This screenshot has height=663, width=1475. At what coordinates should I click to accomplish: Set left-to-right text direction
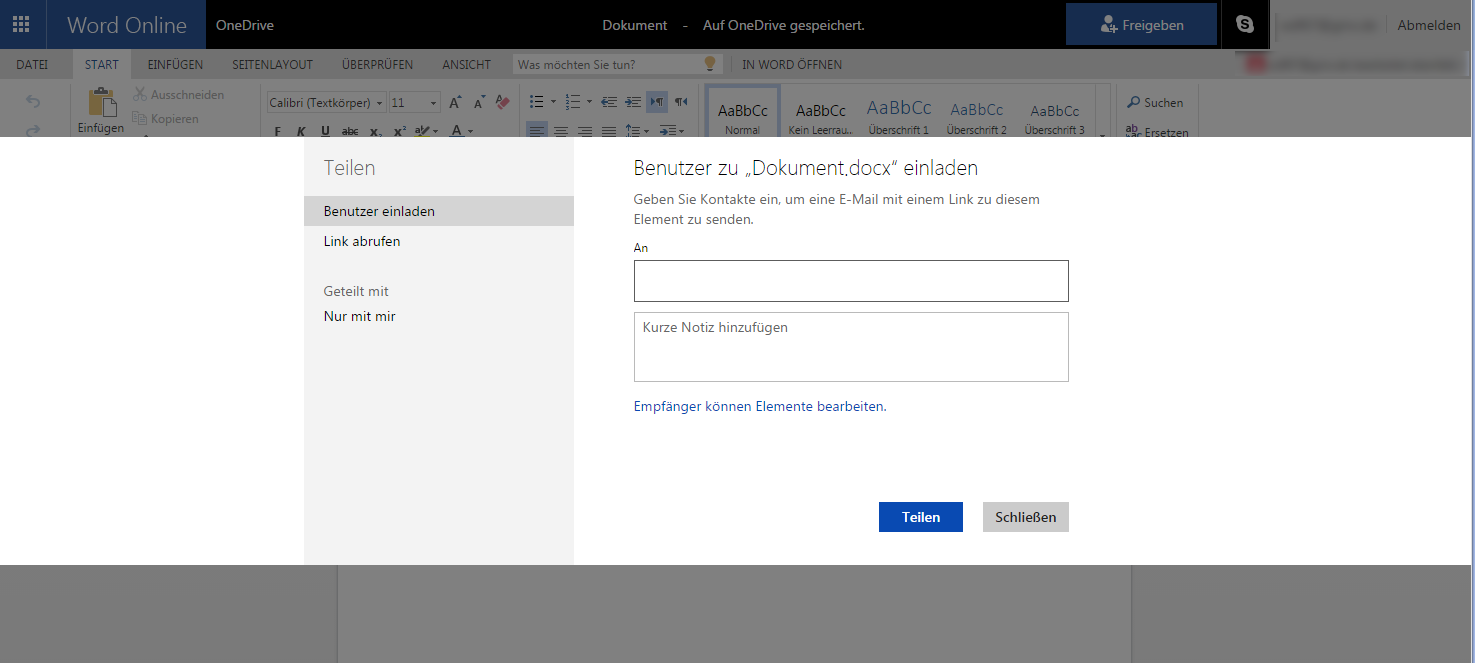click(657, 102)
